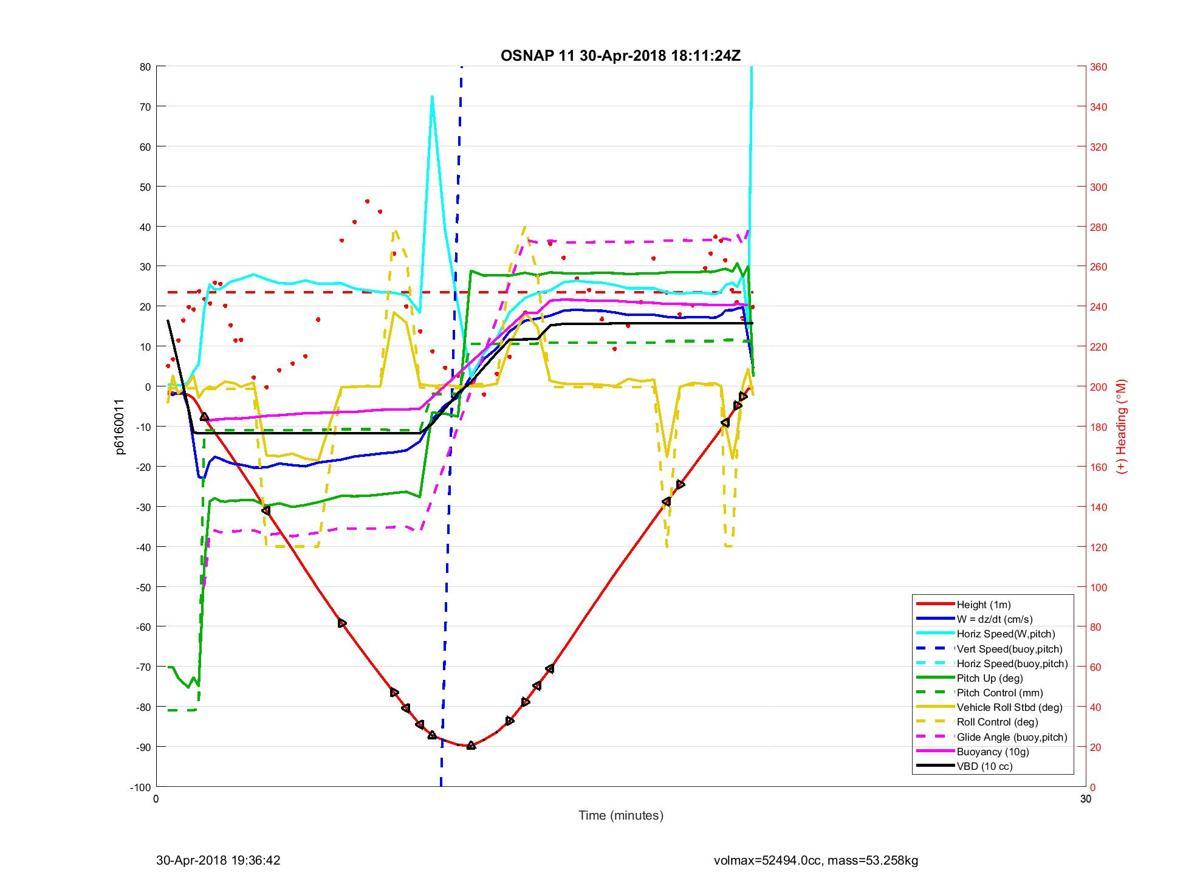The height and width of the screenshot is (885, 1200).
Task: Click the volmax=52494.0cc, mass=53.258kg text
Action: pos(816,860)
